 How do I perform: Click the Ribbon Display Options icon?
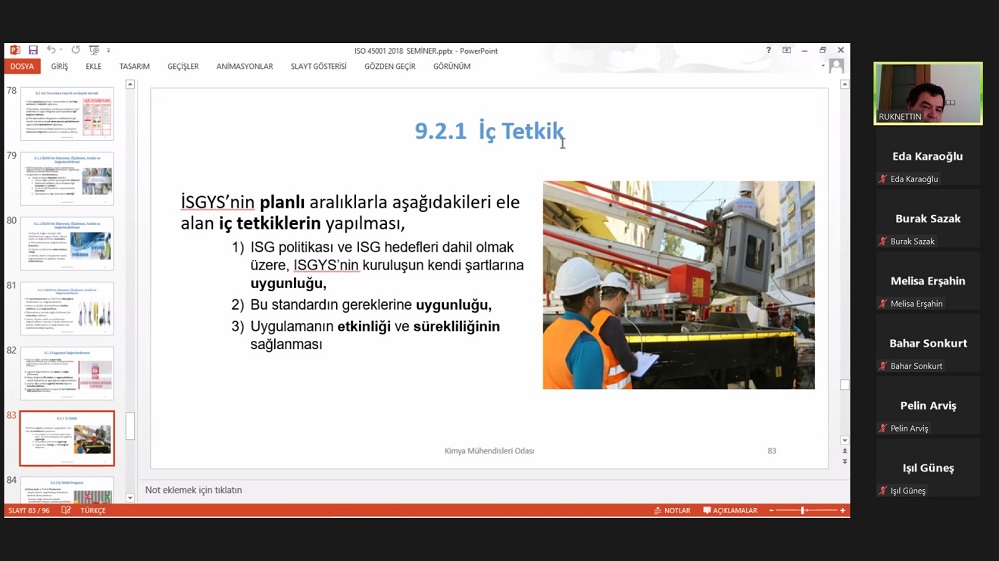tap(787, 50)
